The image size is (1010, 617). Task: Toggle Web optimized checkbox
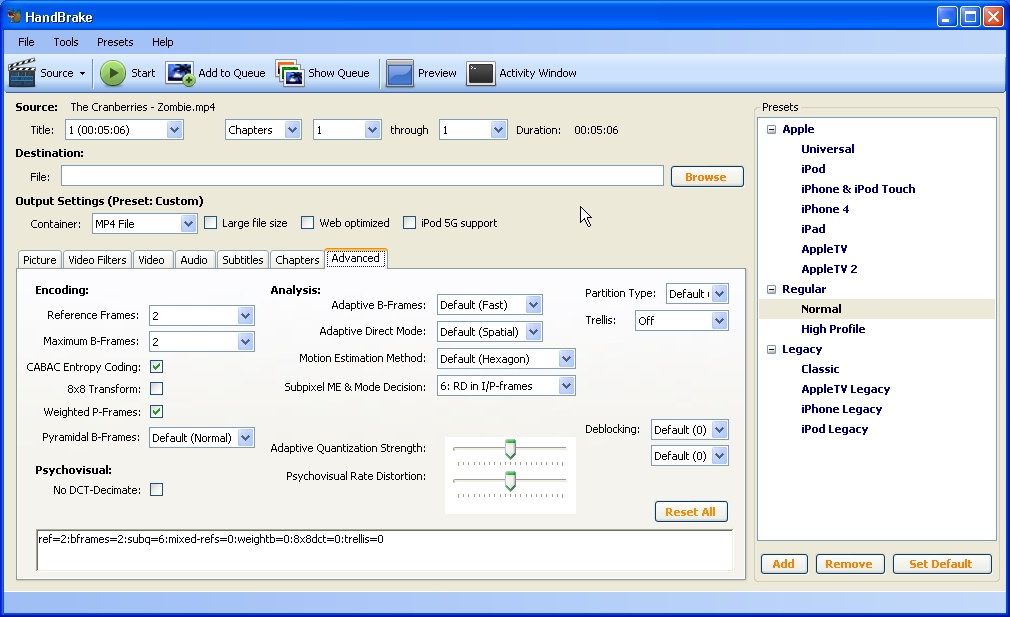pos(307,223)
